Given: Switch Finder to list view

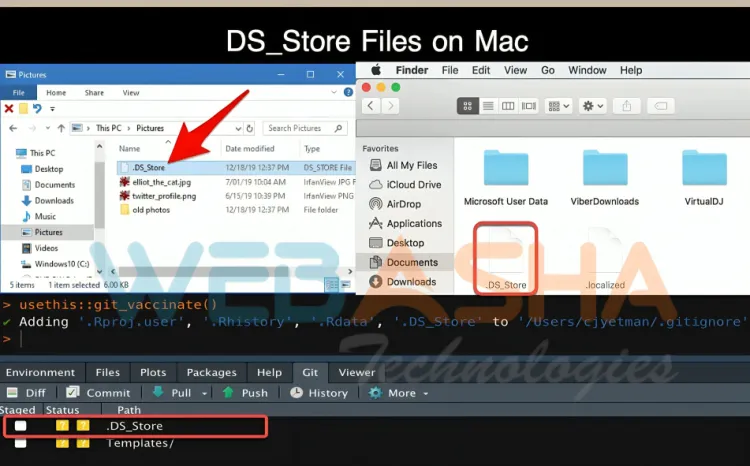Looking at the screenshot, I should point(488,106).
